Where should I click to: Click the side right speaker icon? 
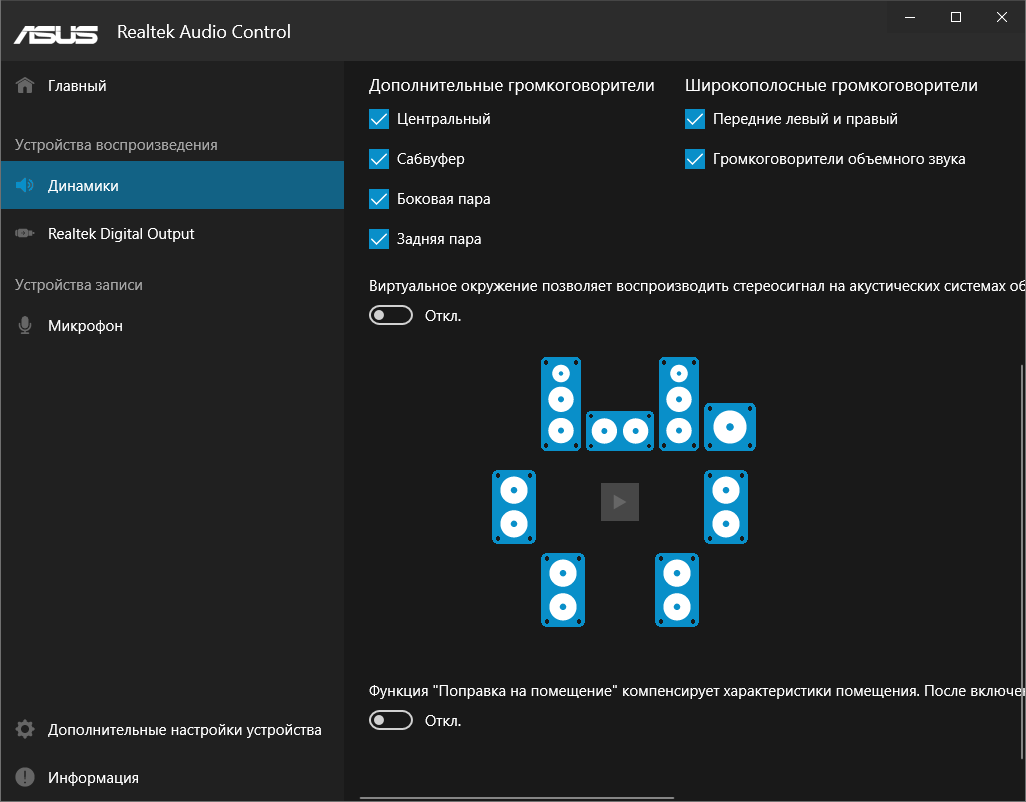(727, 507)
